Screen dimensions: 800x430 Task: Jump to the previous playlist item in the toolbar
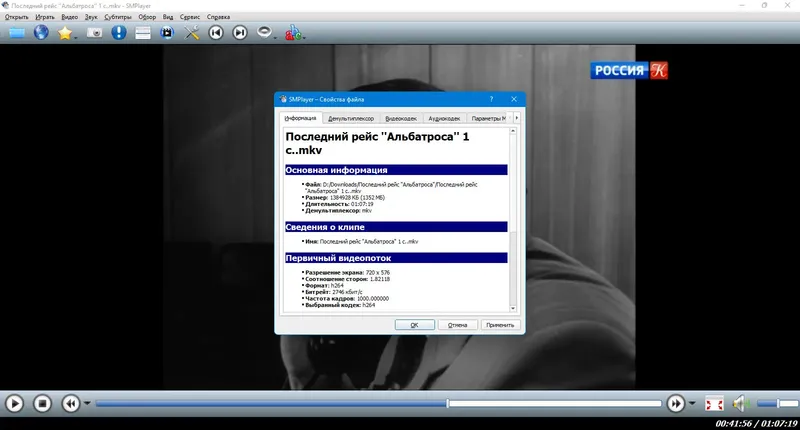pos(216,33)
